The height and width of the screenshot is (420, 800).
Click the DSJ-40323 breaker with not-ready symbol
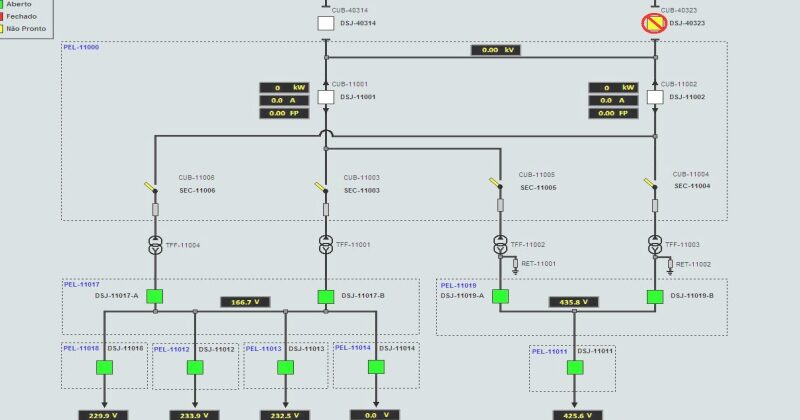pos(655,22)
